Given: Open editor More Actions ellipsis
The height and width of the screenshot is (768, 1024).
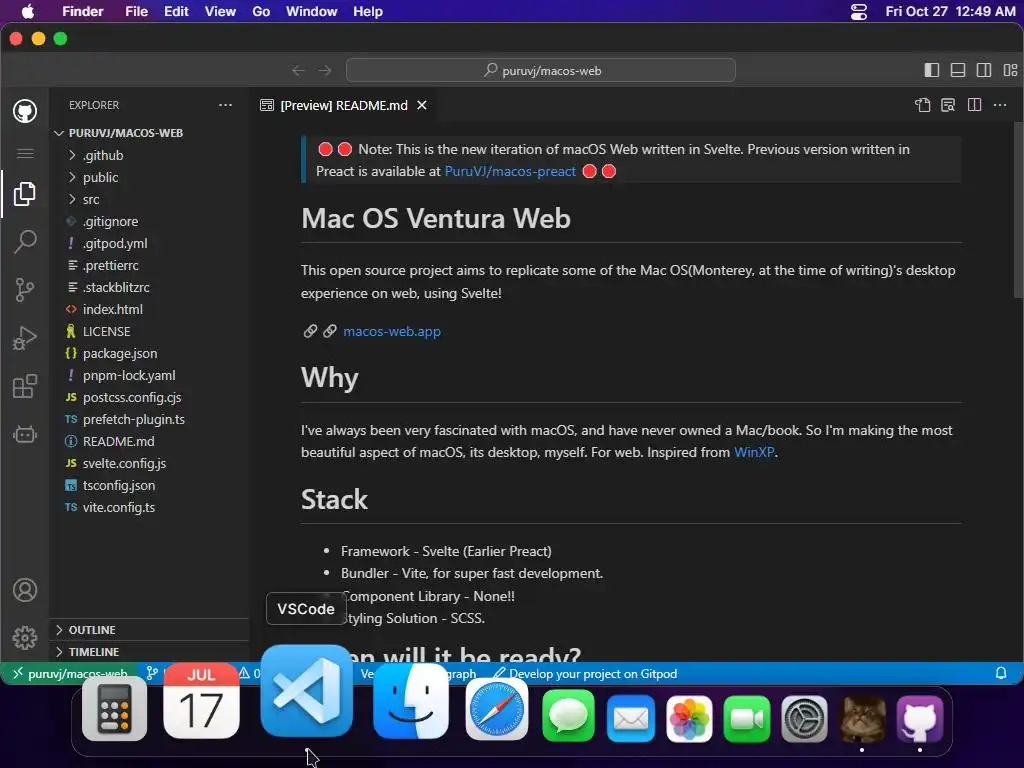Looking at the screenshot, I should [x=1000, y=105].
